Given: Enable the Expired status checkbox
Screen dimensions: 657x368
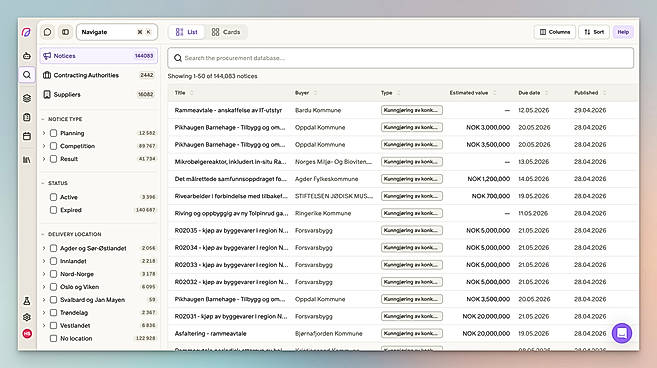Looking at the screenshot, I should pos(53,210).
